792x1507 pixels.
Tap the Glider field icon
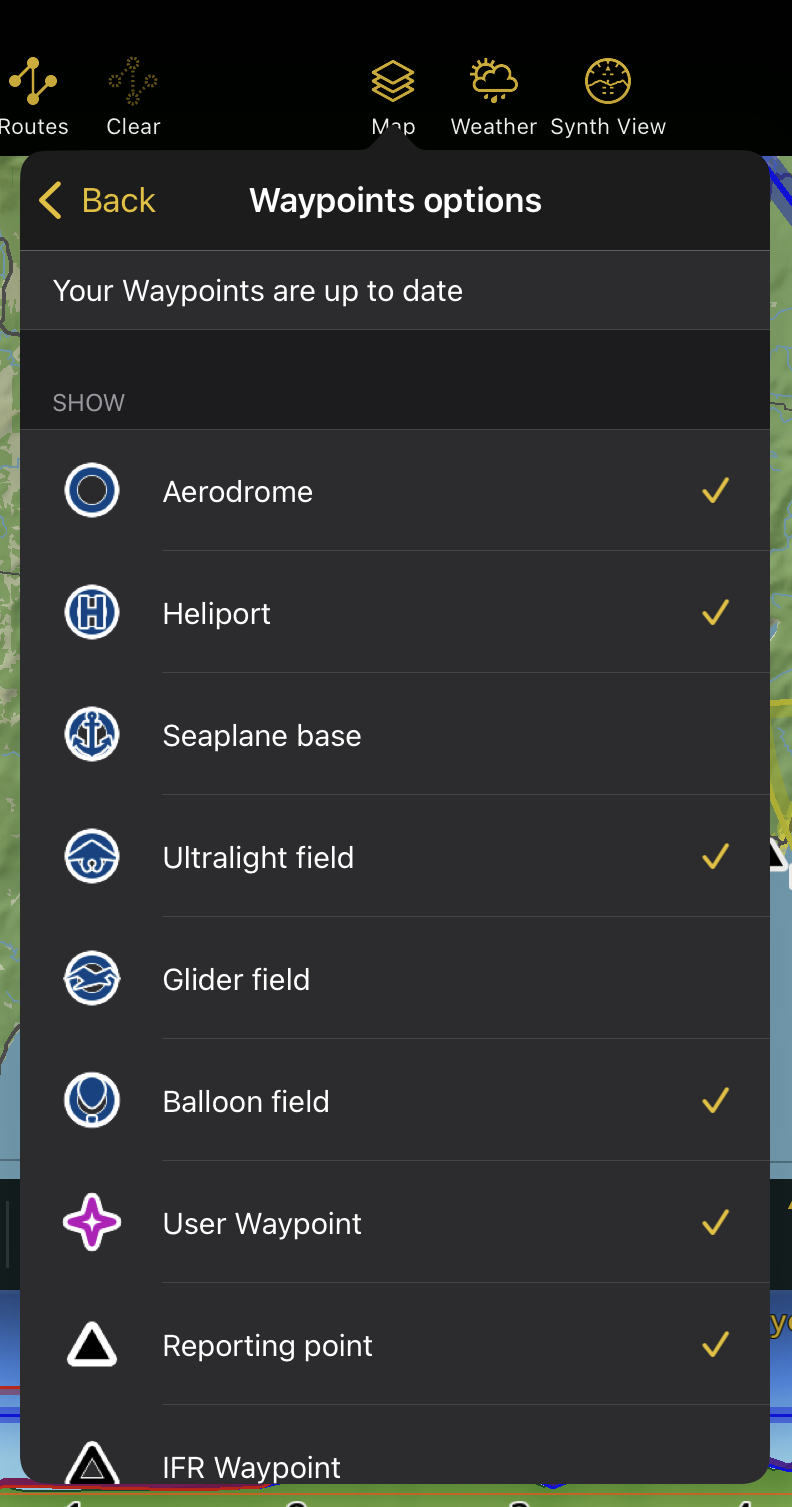92,978
